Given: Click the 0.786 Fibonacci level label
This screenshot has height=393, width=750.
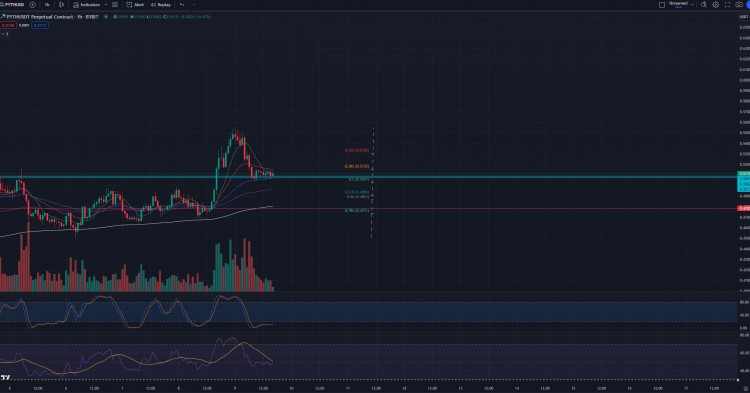Looking at the screenshot, I should pos(357,210).
